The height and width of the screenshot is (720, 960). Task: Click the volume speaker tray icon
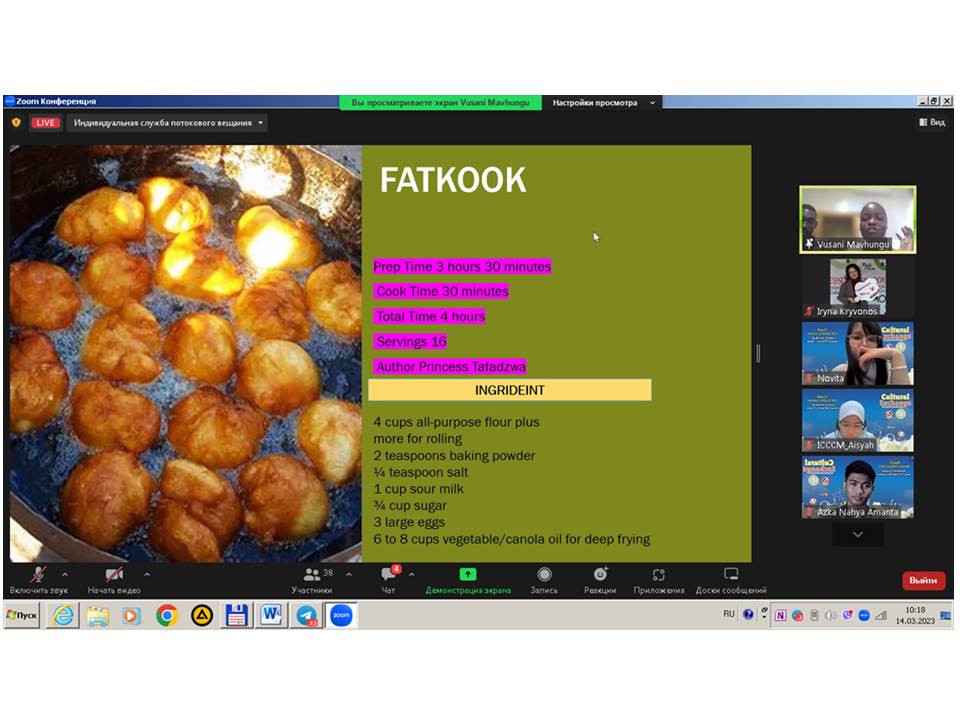[x=830, y=615]
